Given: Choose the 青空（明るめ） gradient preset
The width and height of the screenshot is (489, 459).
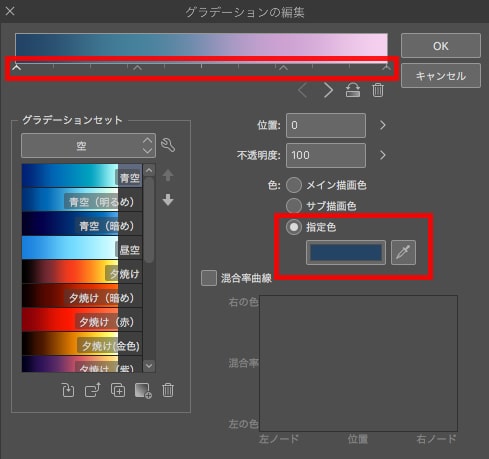Looking at the screenshot, I should pyautogui.click(x=82, y=200).
